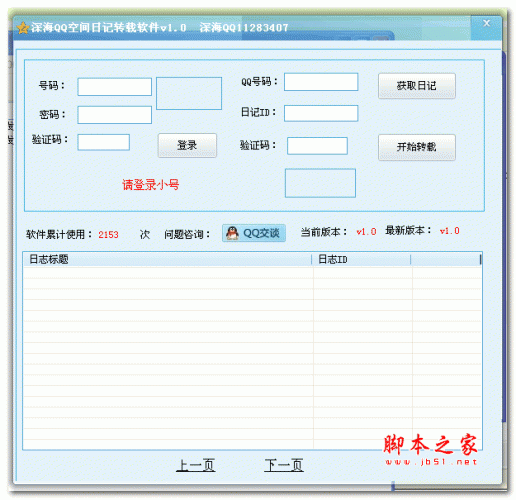
Task: Click the 日志ID column header
Action: pyautogui.click(x=361, y=259)
